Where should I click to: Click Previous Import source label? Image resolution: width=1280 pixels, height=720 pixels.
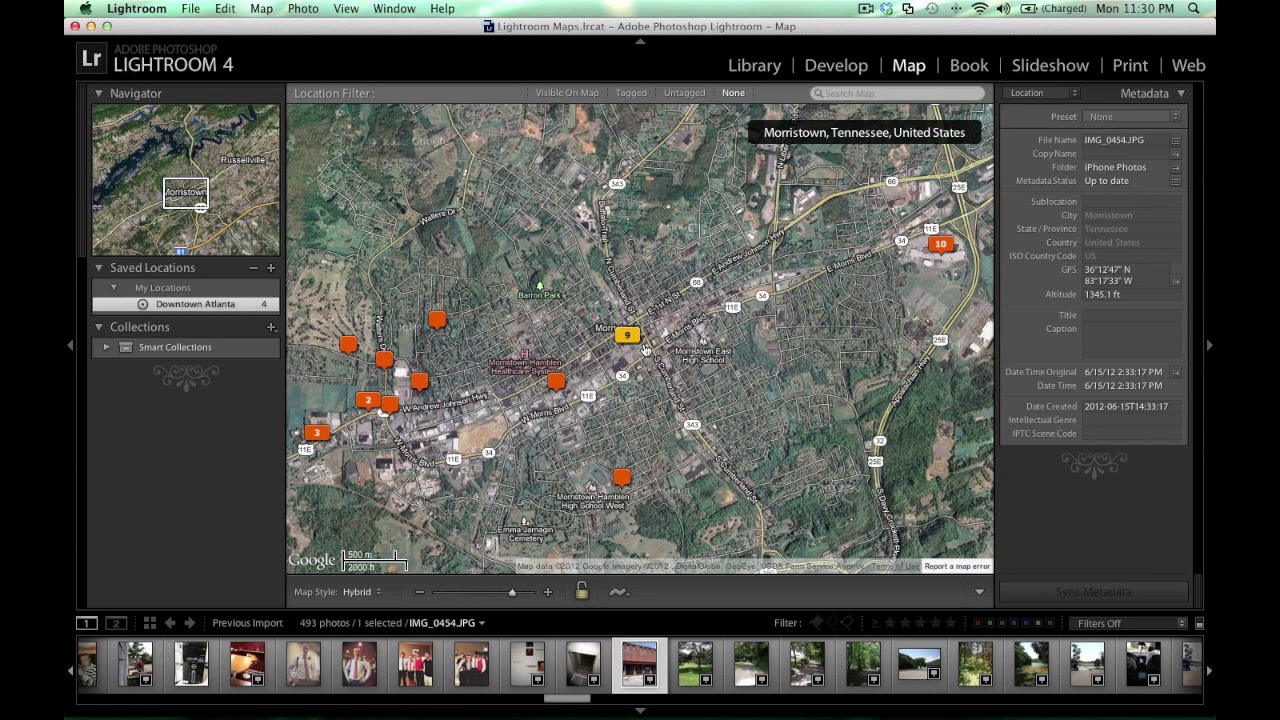[247, 623]
